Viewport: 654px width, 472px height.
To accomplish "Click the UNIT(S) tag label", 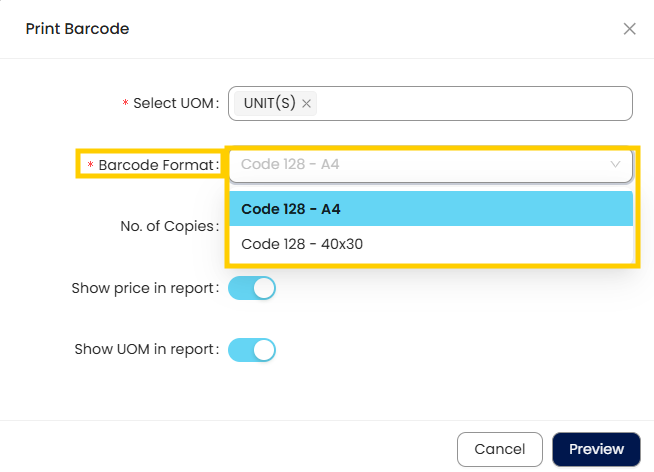I will click(x=269, y=103).
